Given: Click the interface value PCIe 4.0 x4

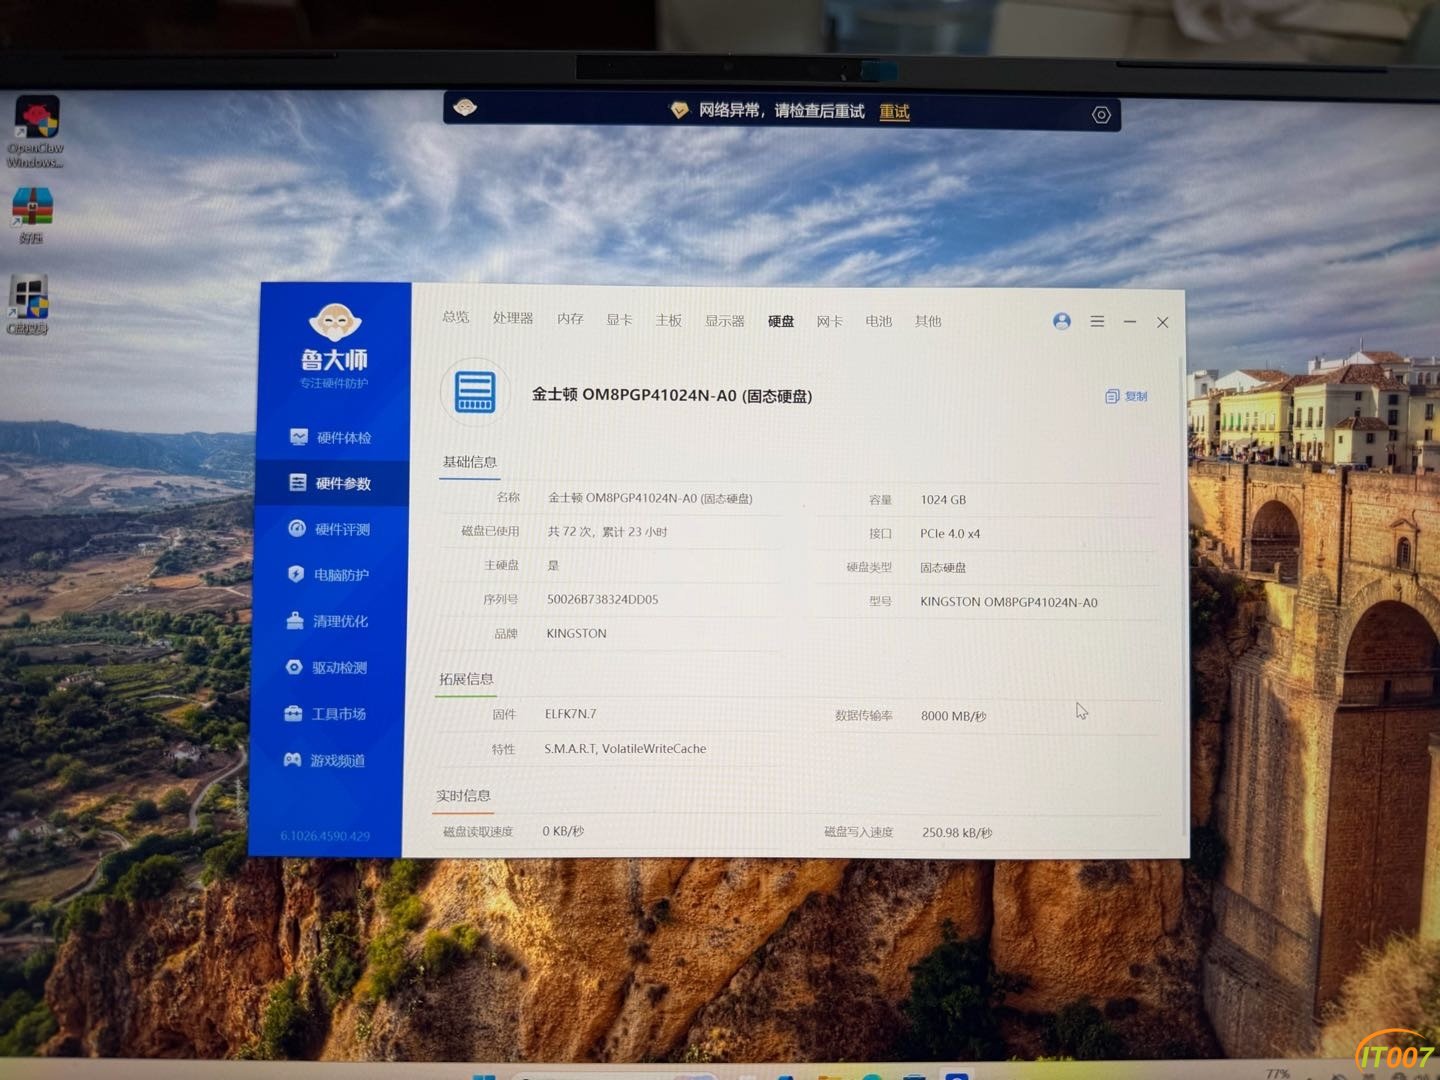Looking at the screenshot, I should click(950, 534).
